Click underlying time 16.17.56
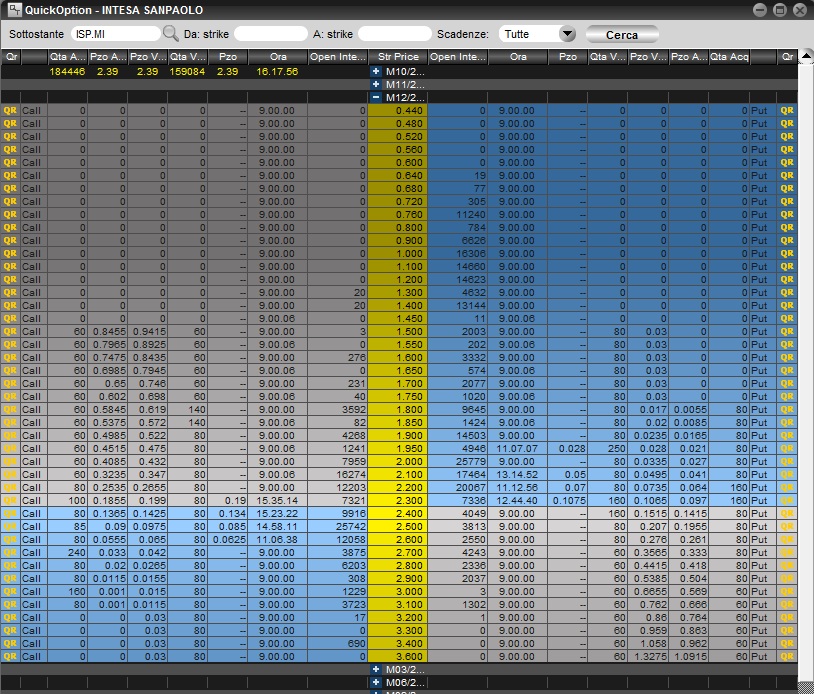Image resolution: width=814 pixels, height=694 pixels. (277, 72)
